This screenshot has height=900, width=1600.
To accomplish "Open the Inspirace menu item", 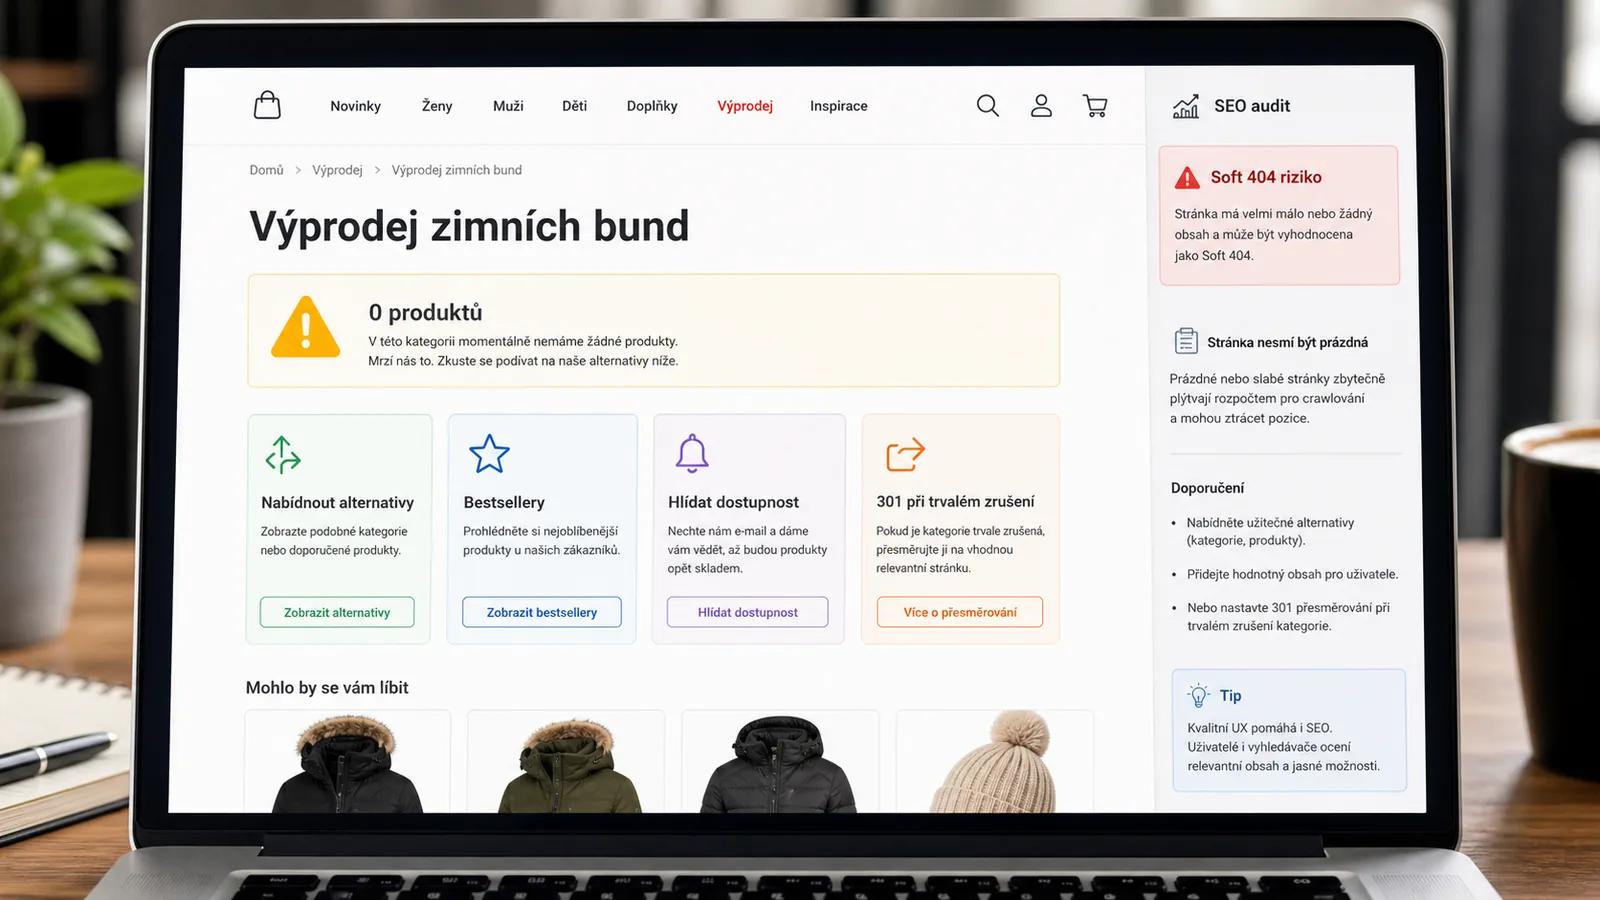I will pos(839,106).
